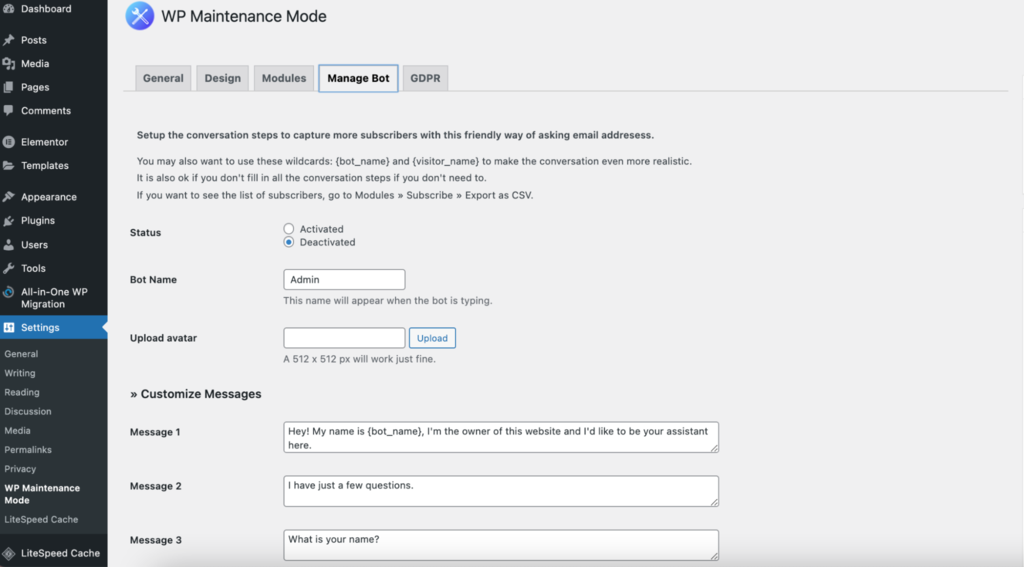The image size is (1024, 567).
Task: Click the Bot Name input field
Action: pyautogui.click(x=344, y=280)
